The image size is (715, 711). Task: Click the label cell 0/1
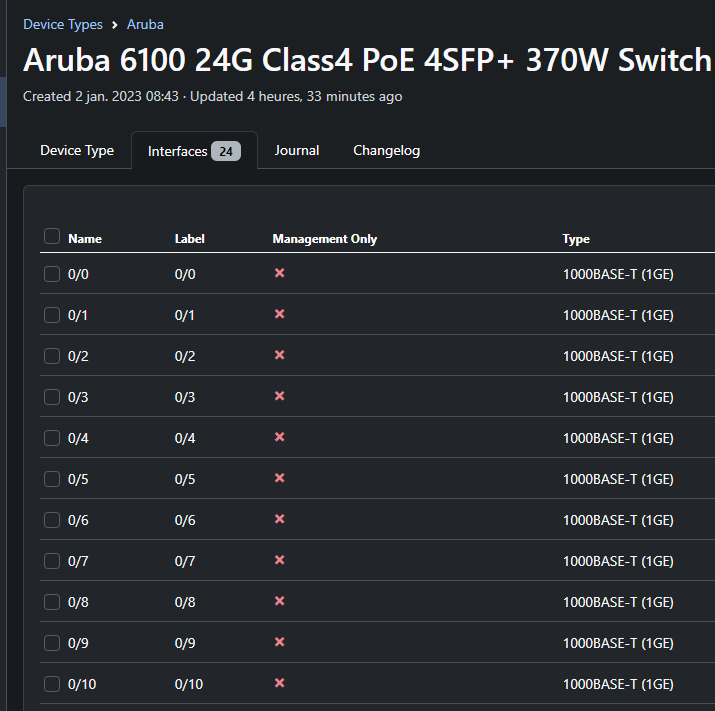point(185,315)
